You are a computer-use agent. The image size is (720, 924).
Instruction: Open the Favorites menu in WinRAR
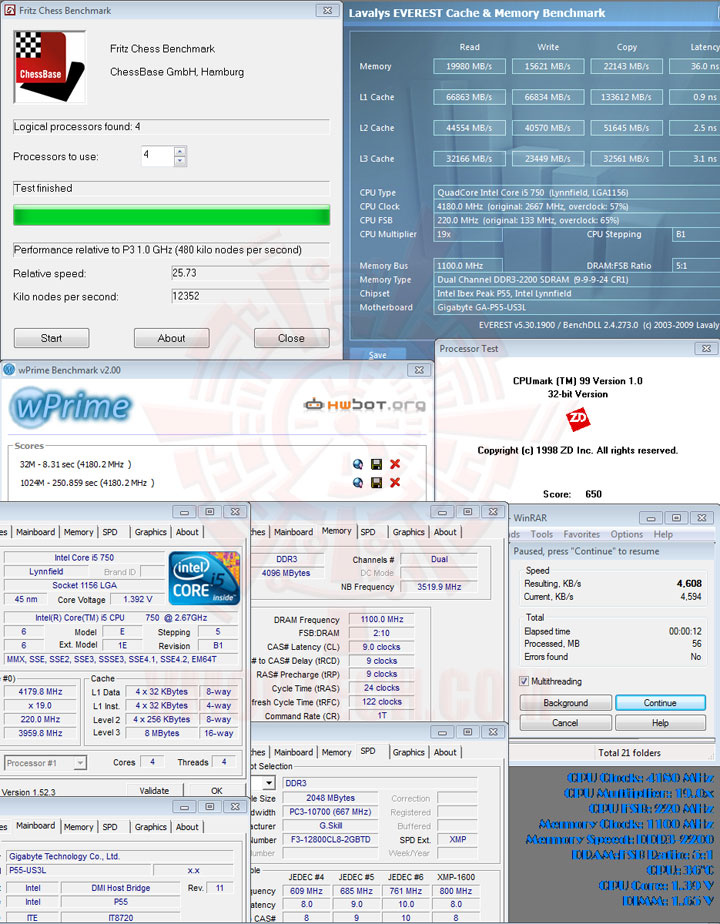click(x=582, y=534)
